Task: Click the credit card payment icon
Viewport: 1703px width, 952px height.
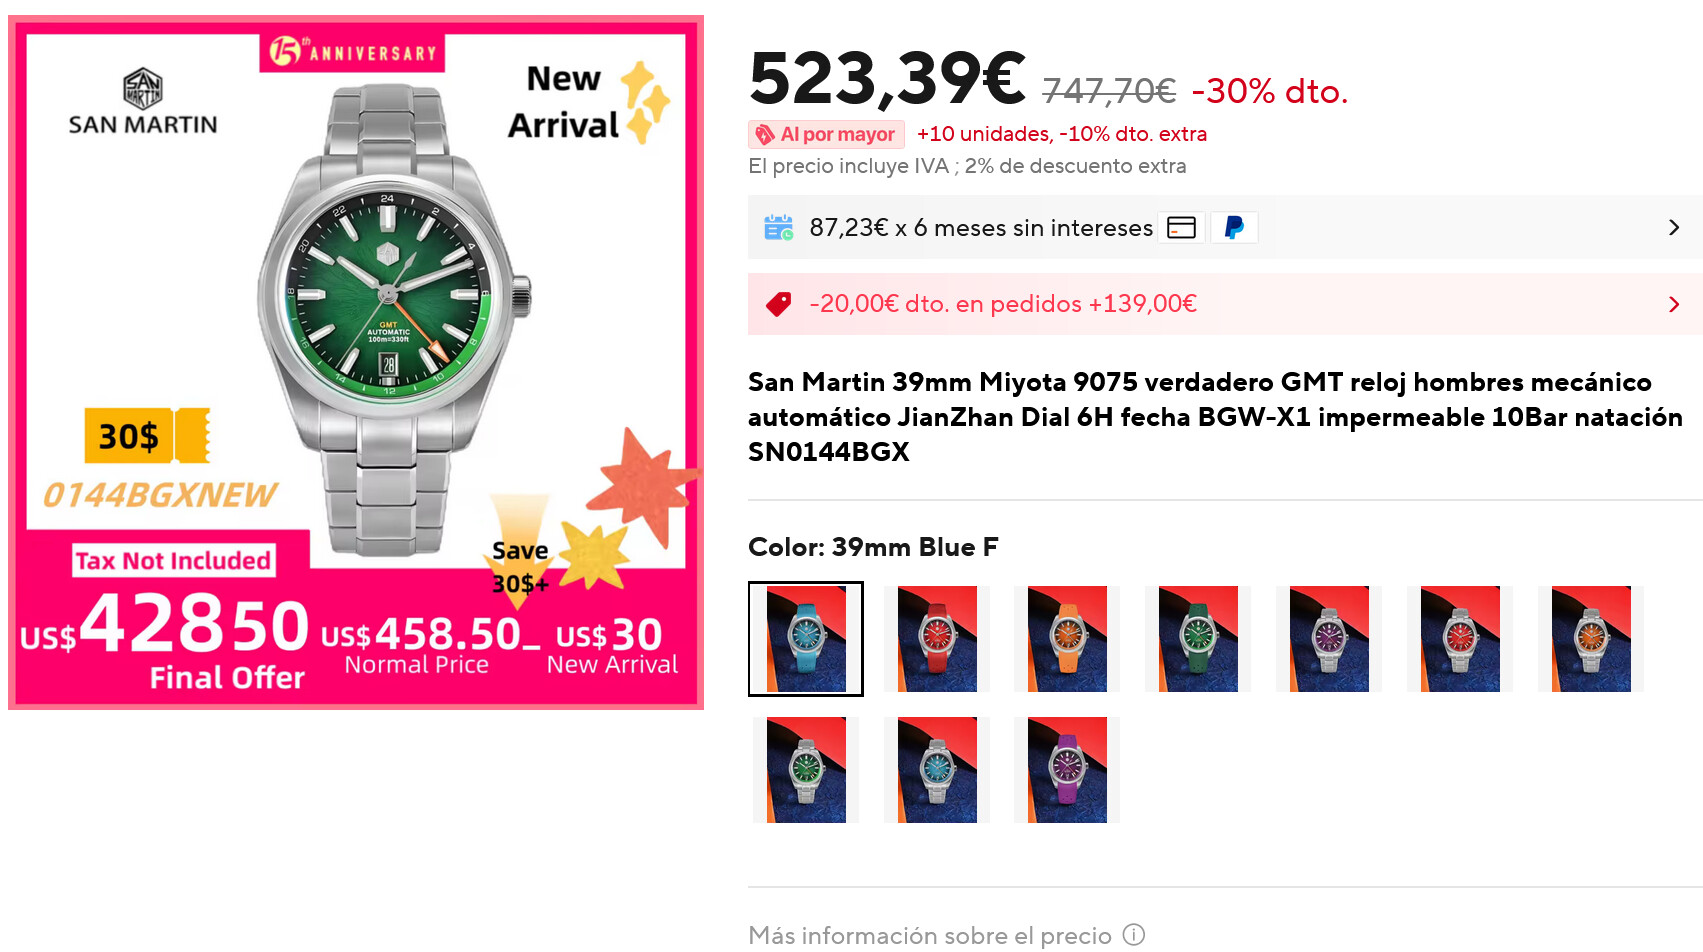Action: point(1181,228)
